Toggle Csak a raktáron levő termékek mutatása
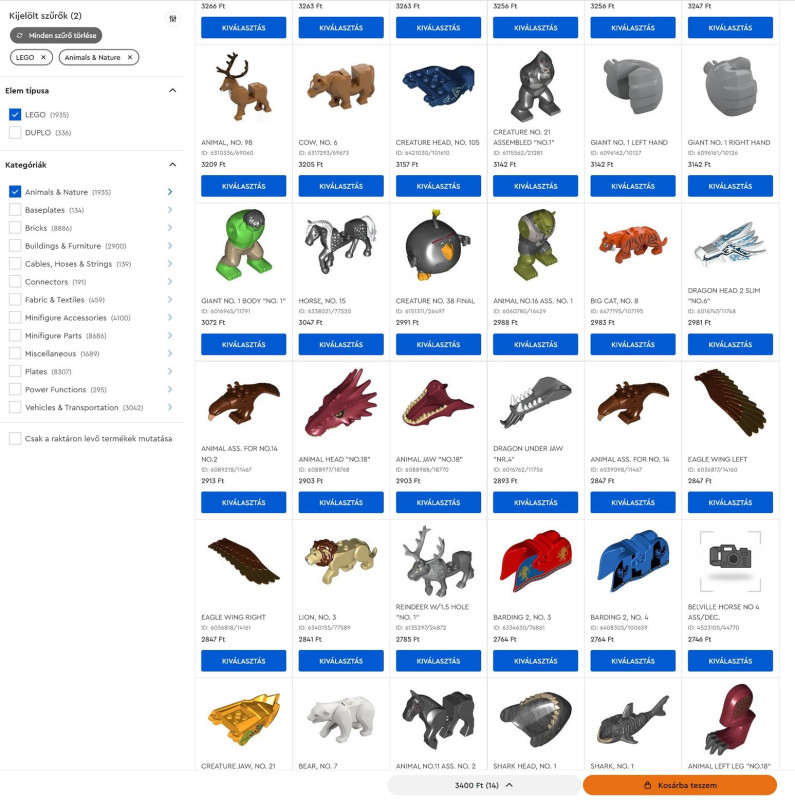This screenshot has height=800, width=795. pyautogui.click(x=15, y=438)
